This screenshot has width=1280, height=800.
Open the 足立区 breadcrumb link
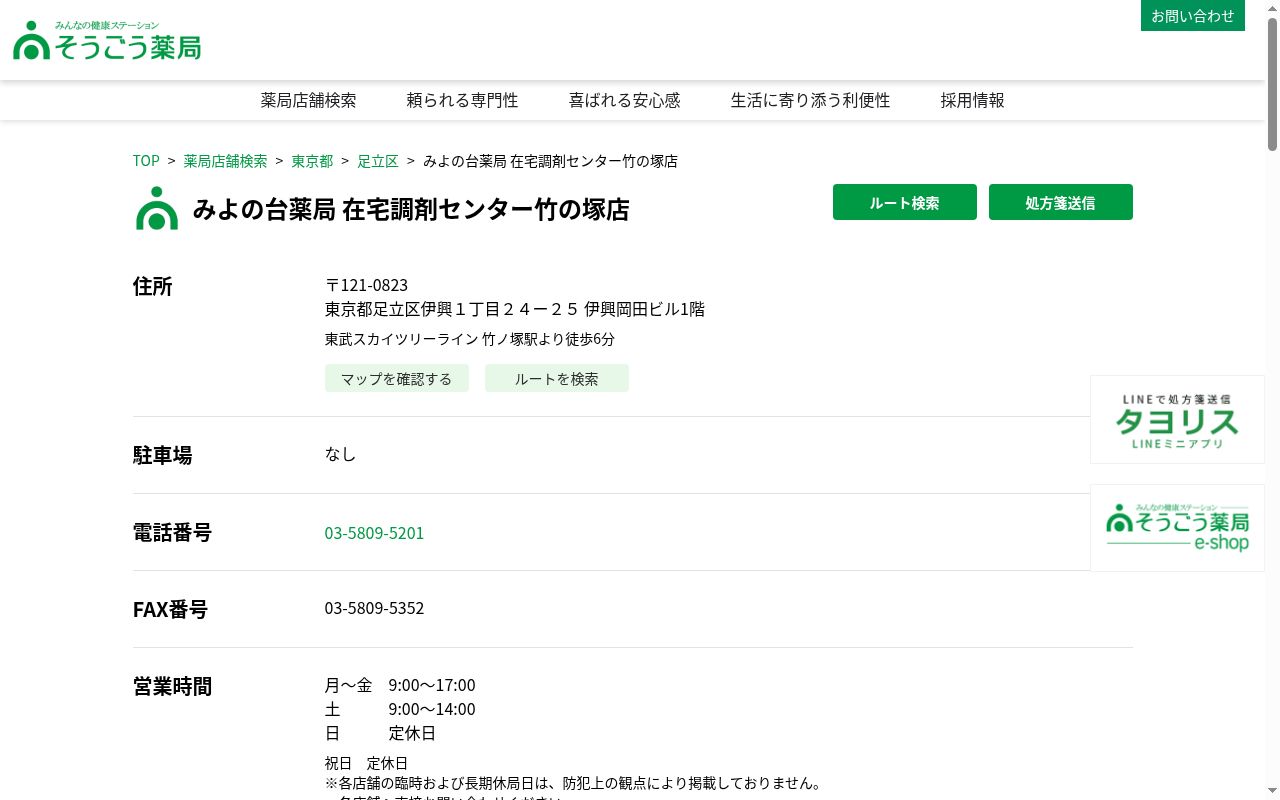378,161
